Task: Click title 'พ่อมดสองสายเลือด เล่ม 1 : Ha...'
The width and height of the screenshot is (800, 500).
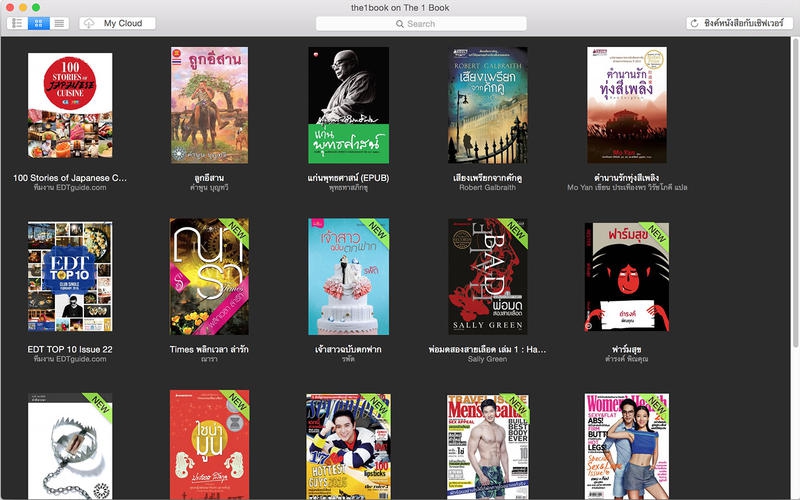Action: point(488,349)
